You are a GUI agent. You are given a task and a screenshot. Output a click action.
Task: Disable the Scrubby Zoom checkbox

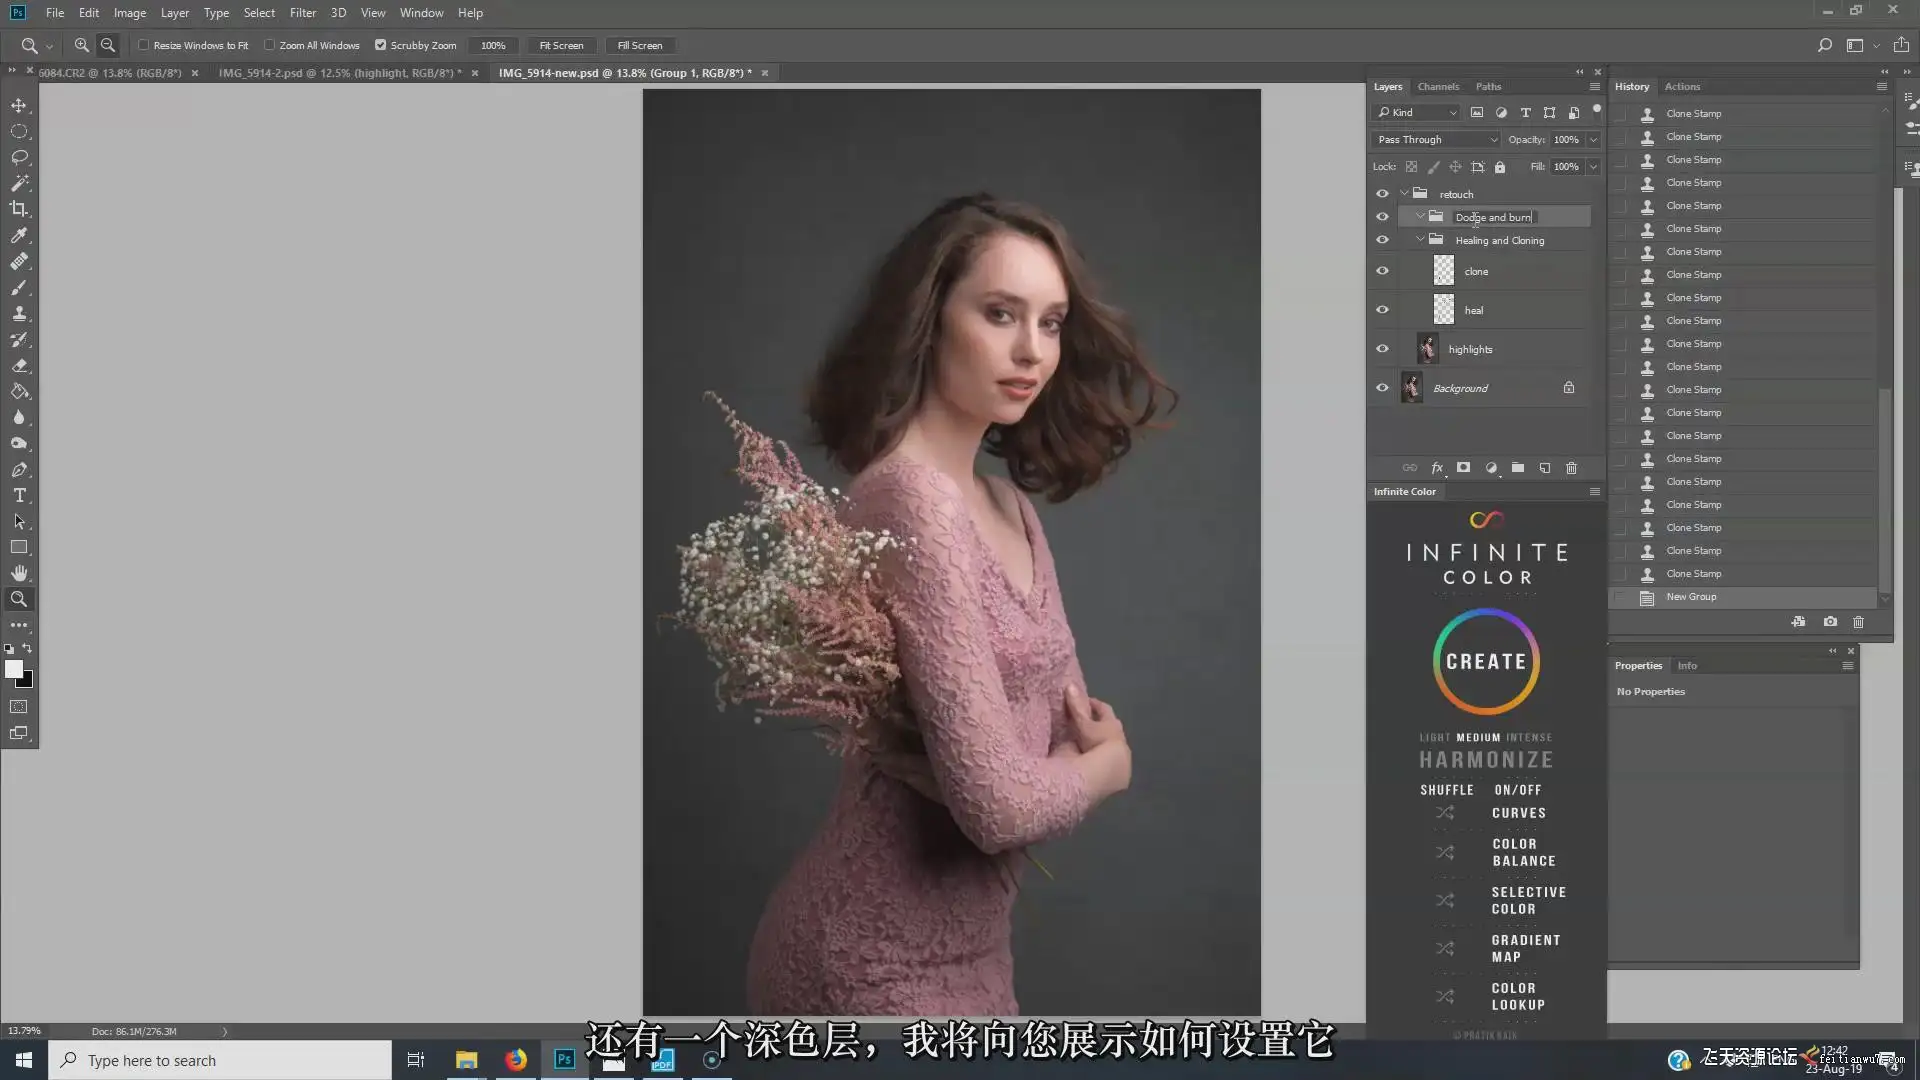[x=380, y=45]
